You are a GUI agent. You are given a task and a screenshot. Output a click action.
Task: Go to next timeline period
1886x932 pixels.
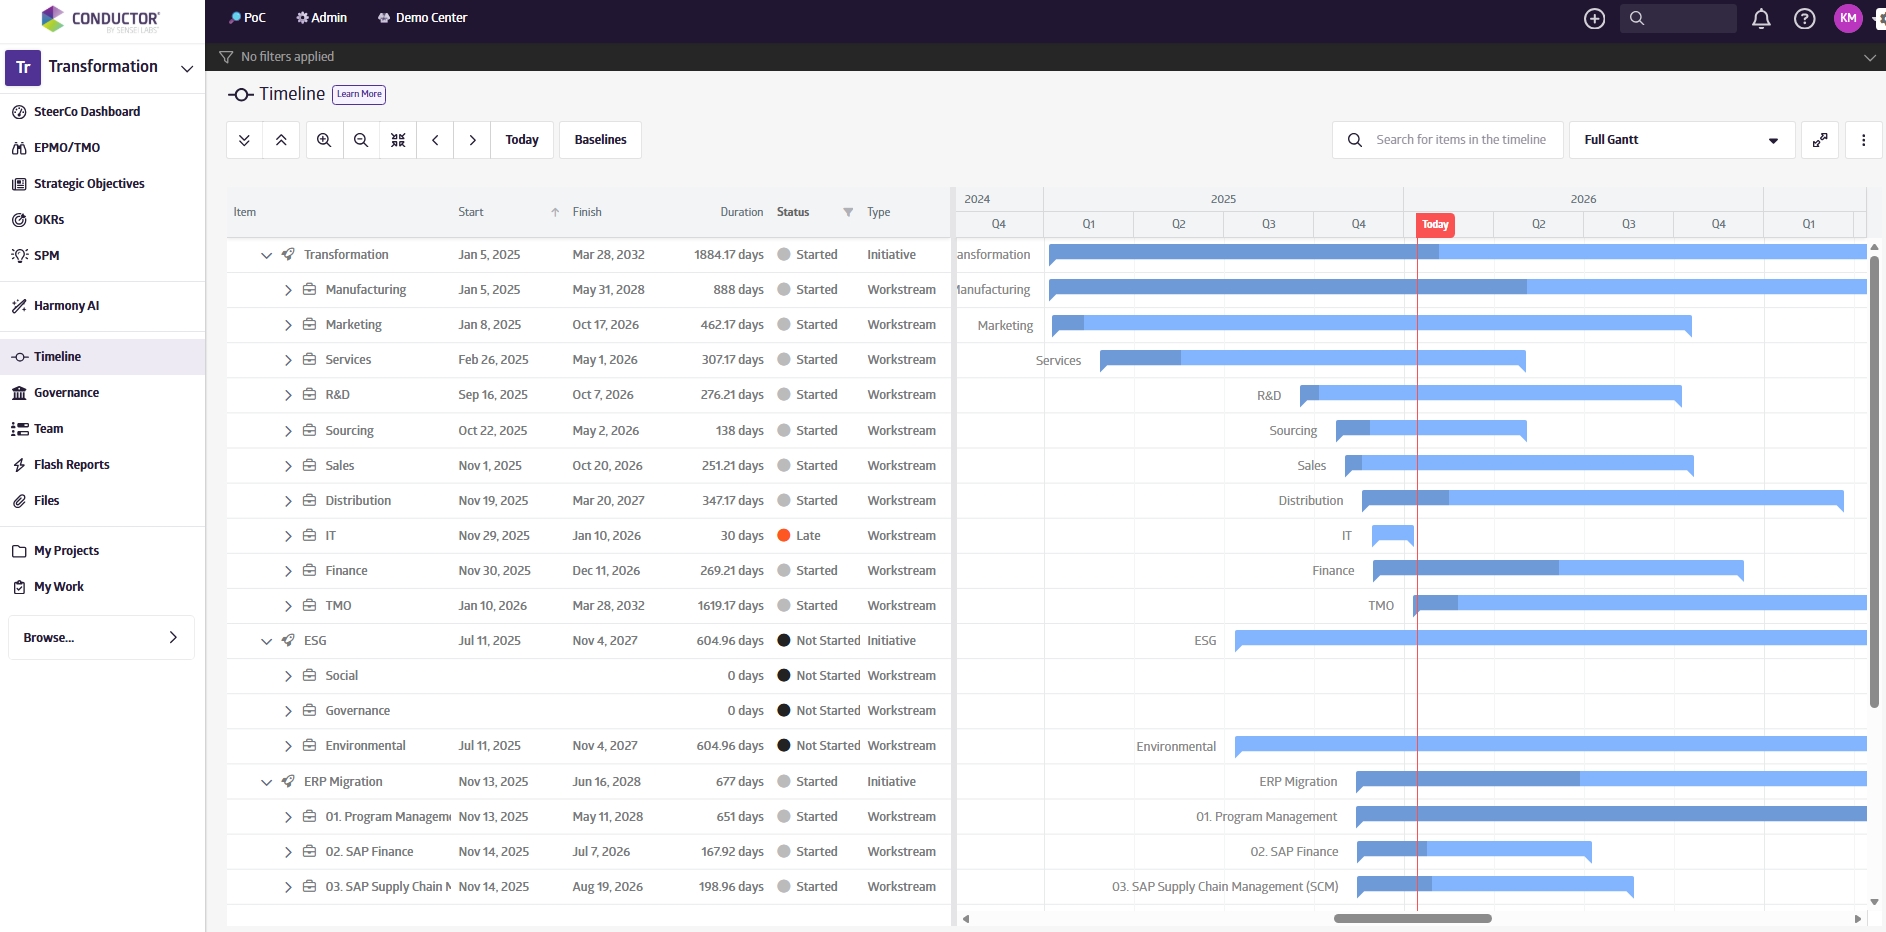pos(472,140)
